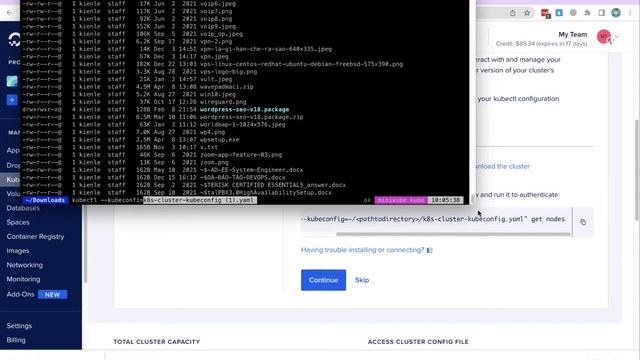Click 'vps-logo-big.png' line in terminal
Viewport: 640px width, 360px height.
pyautogui.click(x=229, y=72)
